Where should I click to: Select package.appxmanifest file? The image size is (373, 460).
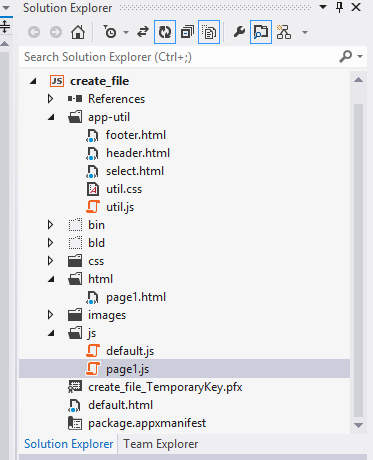pos(147,423)
